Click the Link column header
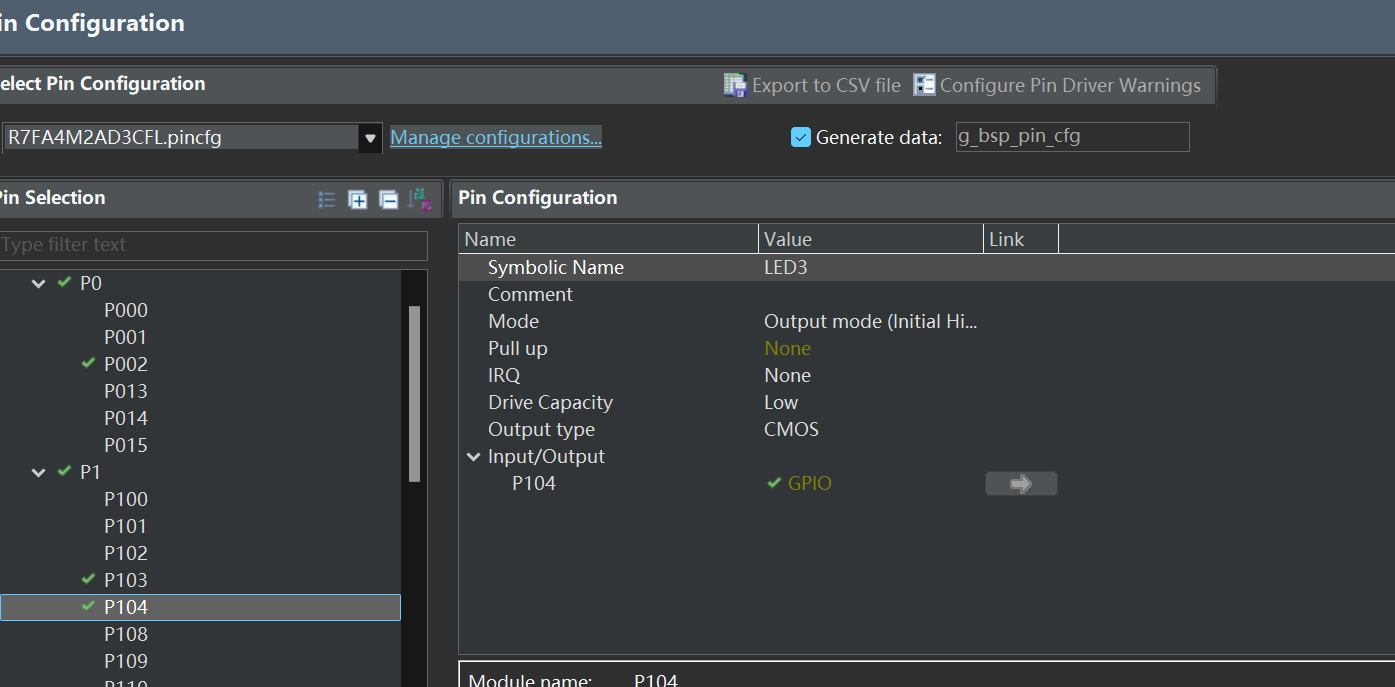Image resolution: width=1395 pixels, height=687 pixels. click(1021, 239)
